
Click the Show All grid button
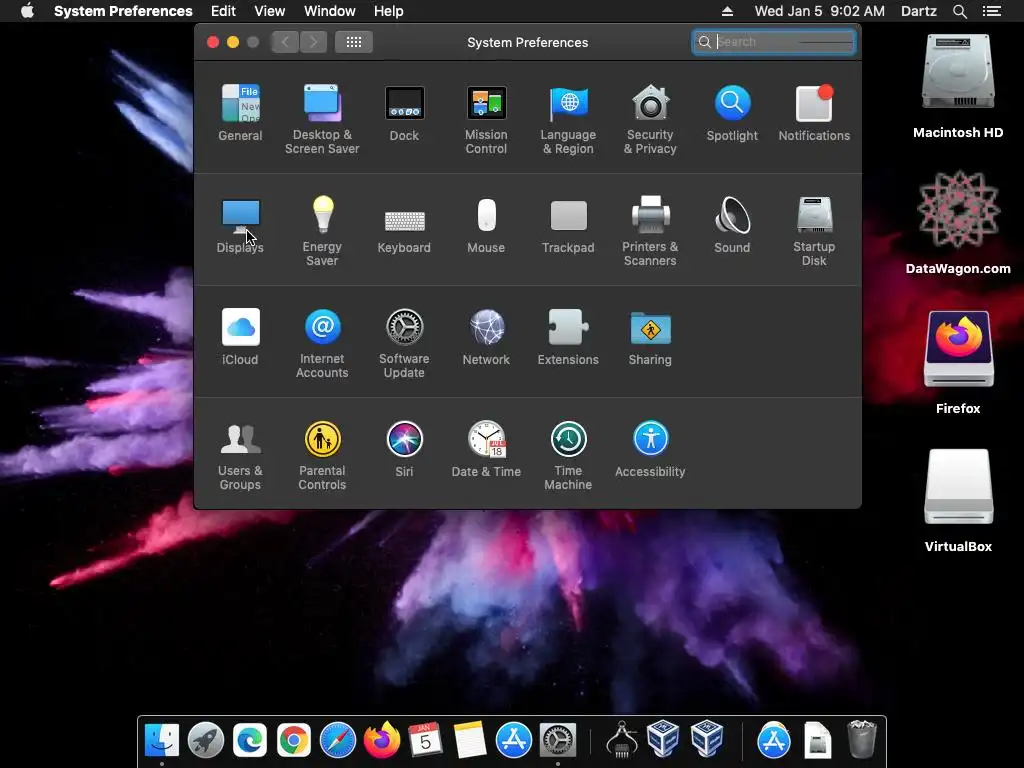click(354, 42)
